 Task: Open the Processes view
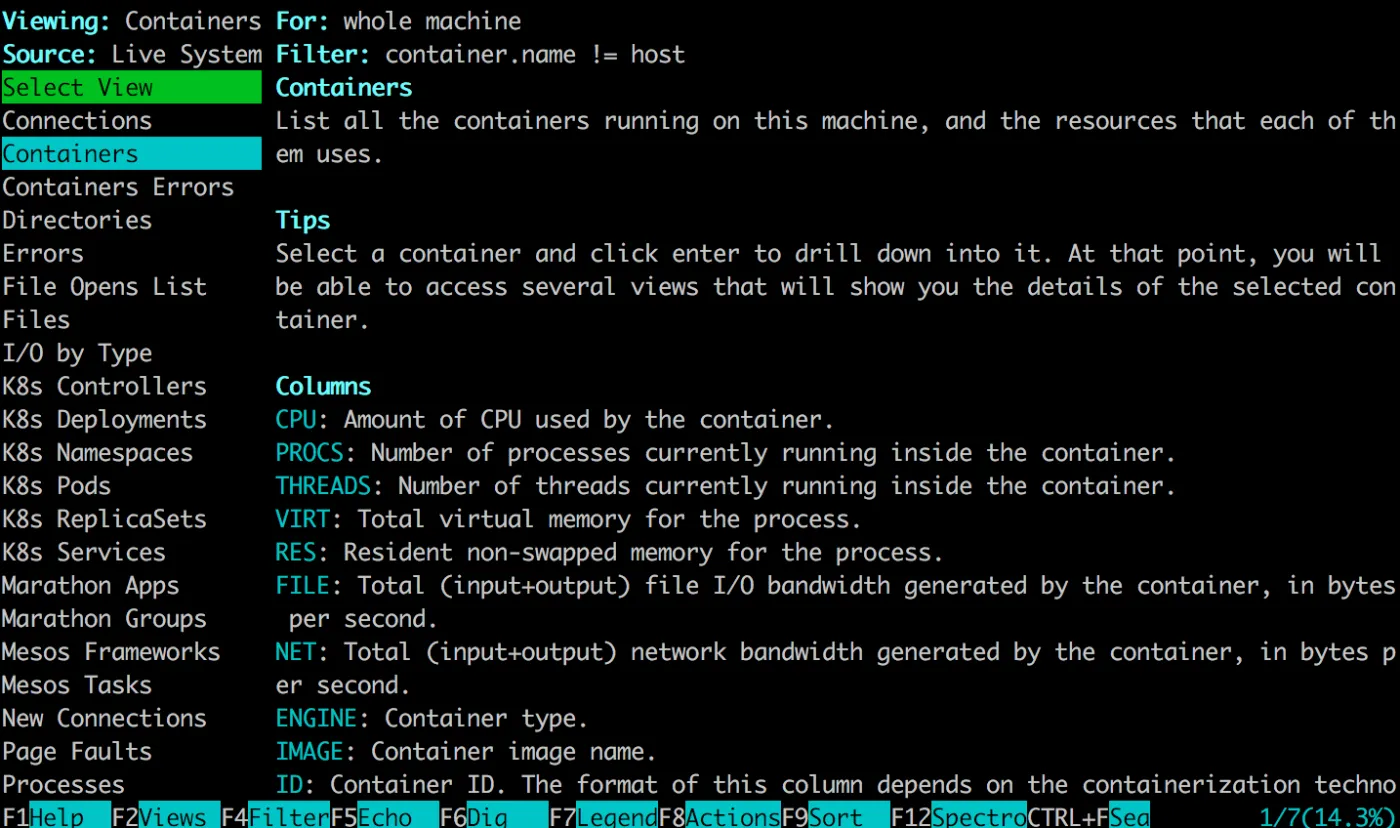coord(63,784)
